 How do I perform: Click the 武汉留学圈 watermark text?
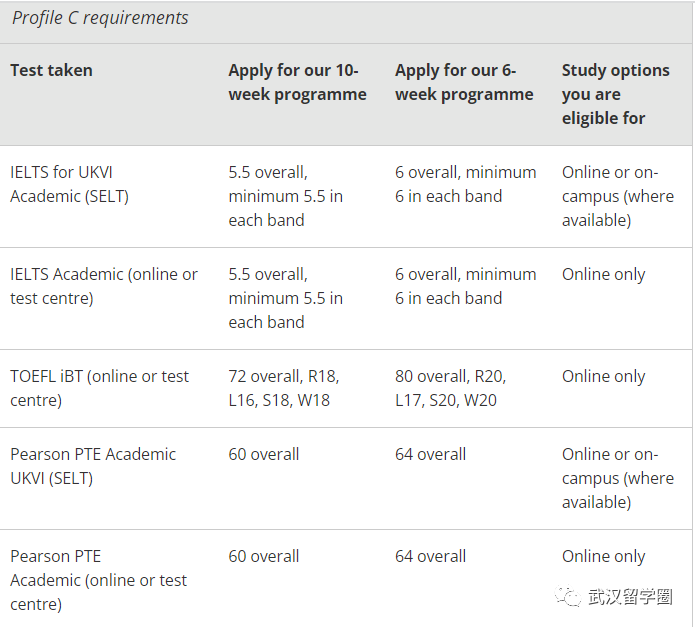click(x=630, y=597)
